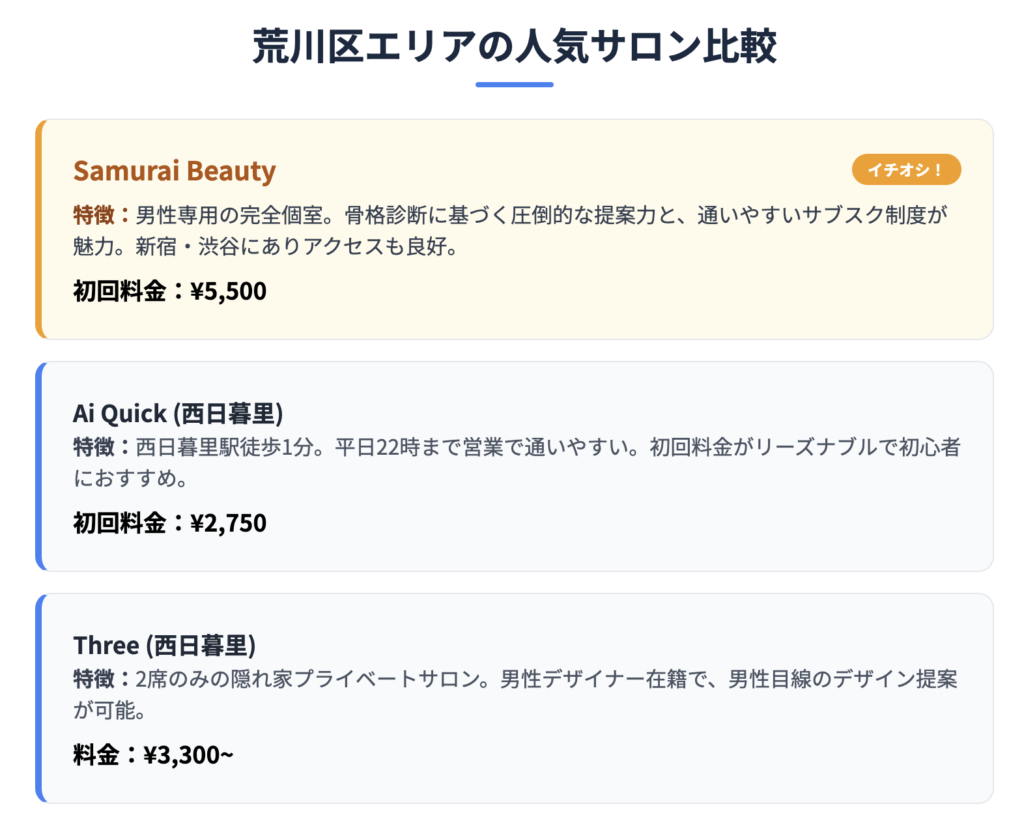Click the blue left border of Ai Quick card

(39, 466)
